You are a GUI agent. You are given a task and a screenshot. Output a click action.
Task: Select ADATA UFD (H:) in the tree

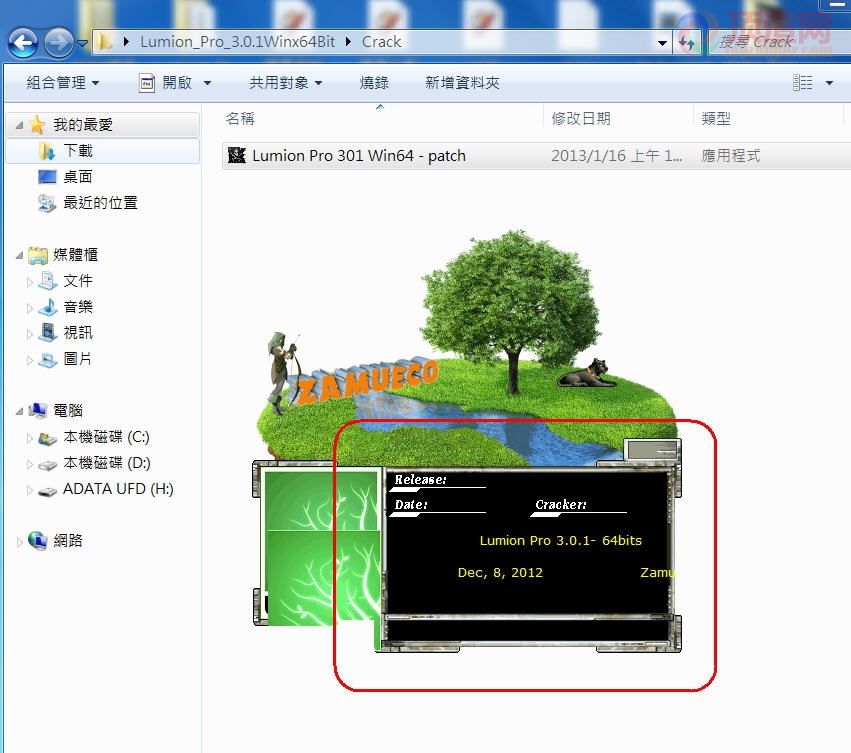118,489
